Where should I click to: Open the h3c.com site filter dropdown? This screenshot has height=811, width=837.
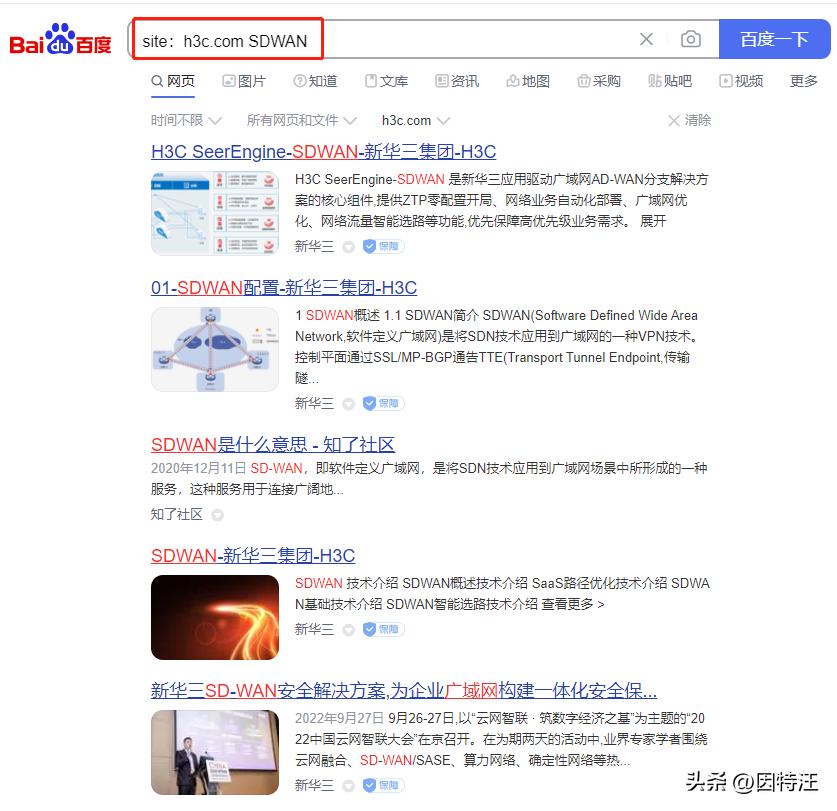[413, 120]
